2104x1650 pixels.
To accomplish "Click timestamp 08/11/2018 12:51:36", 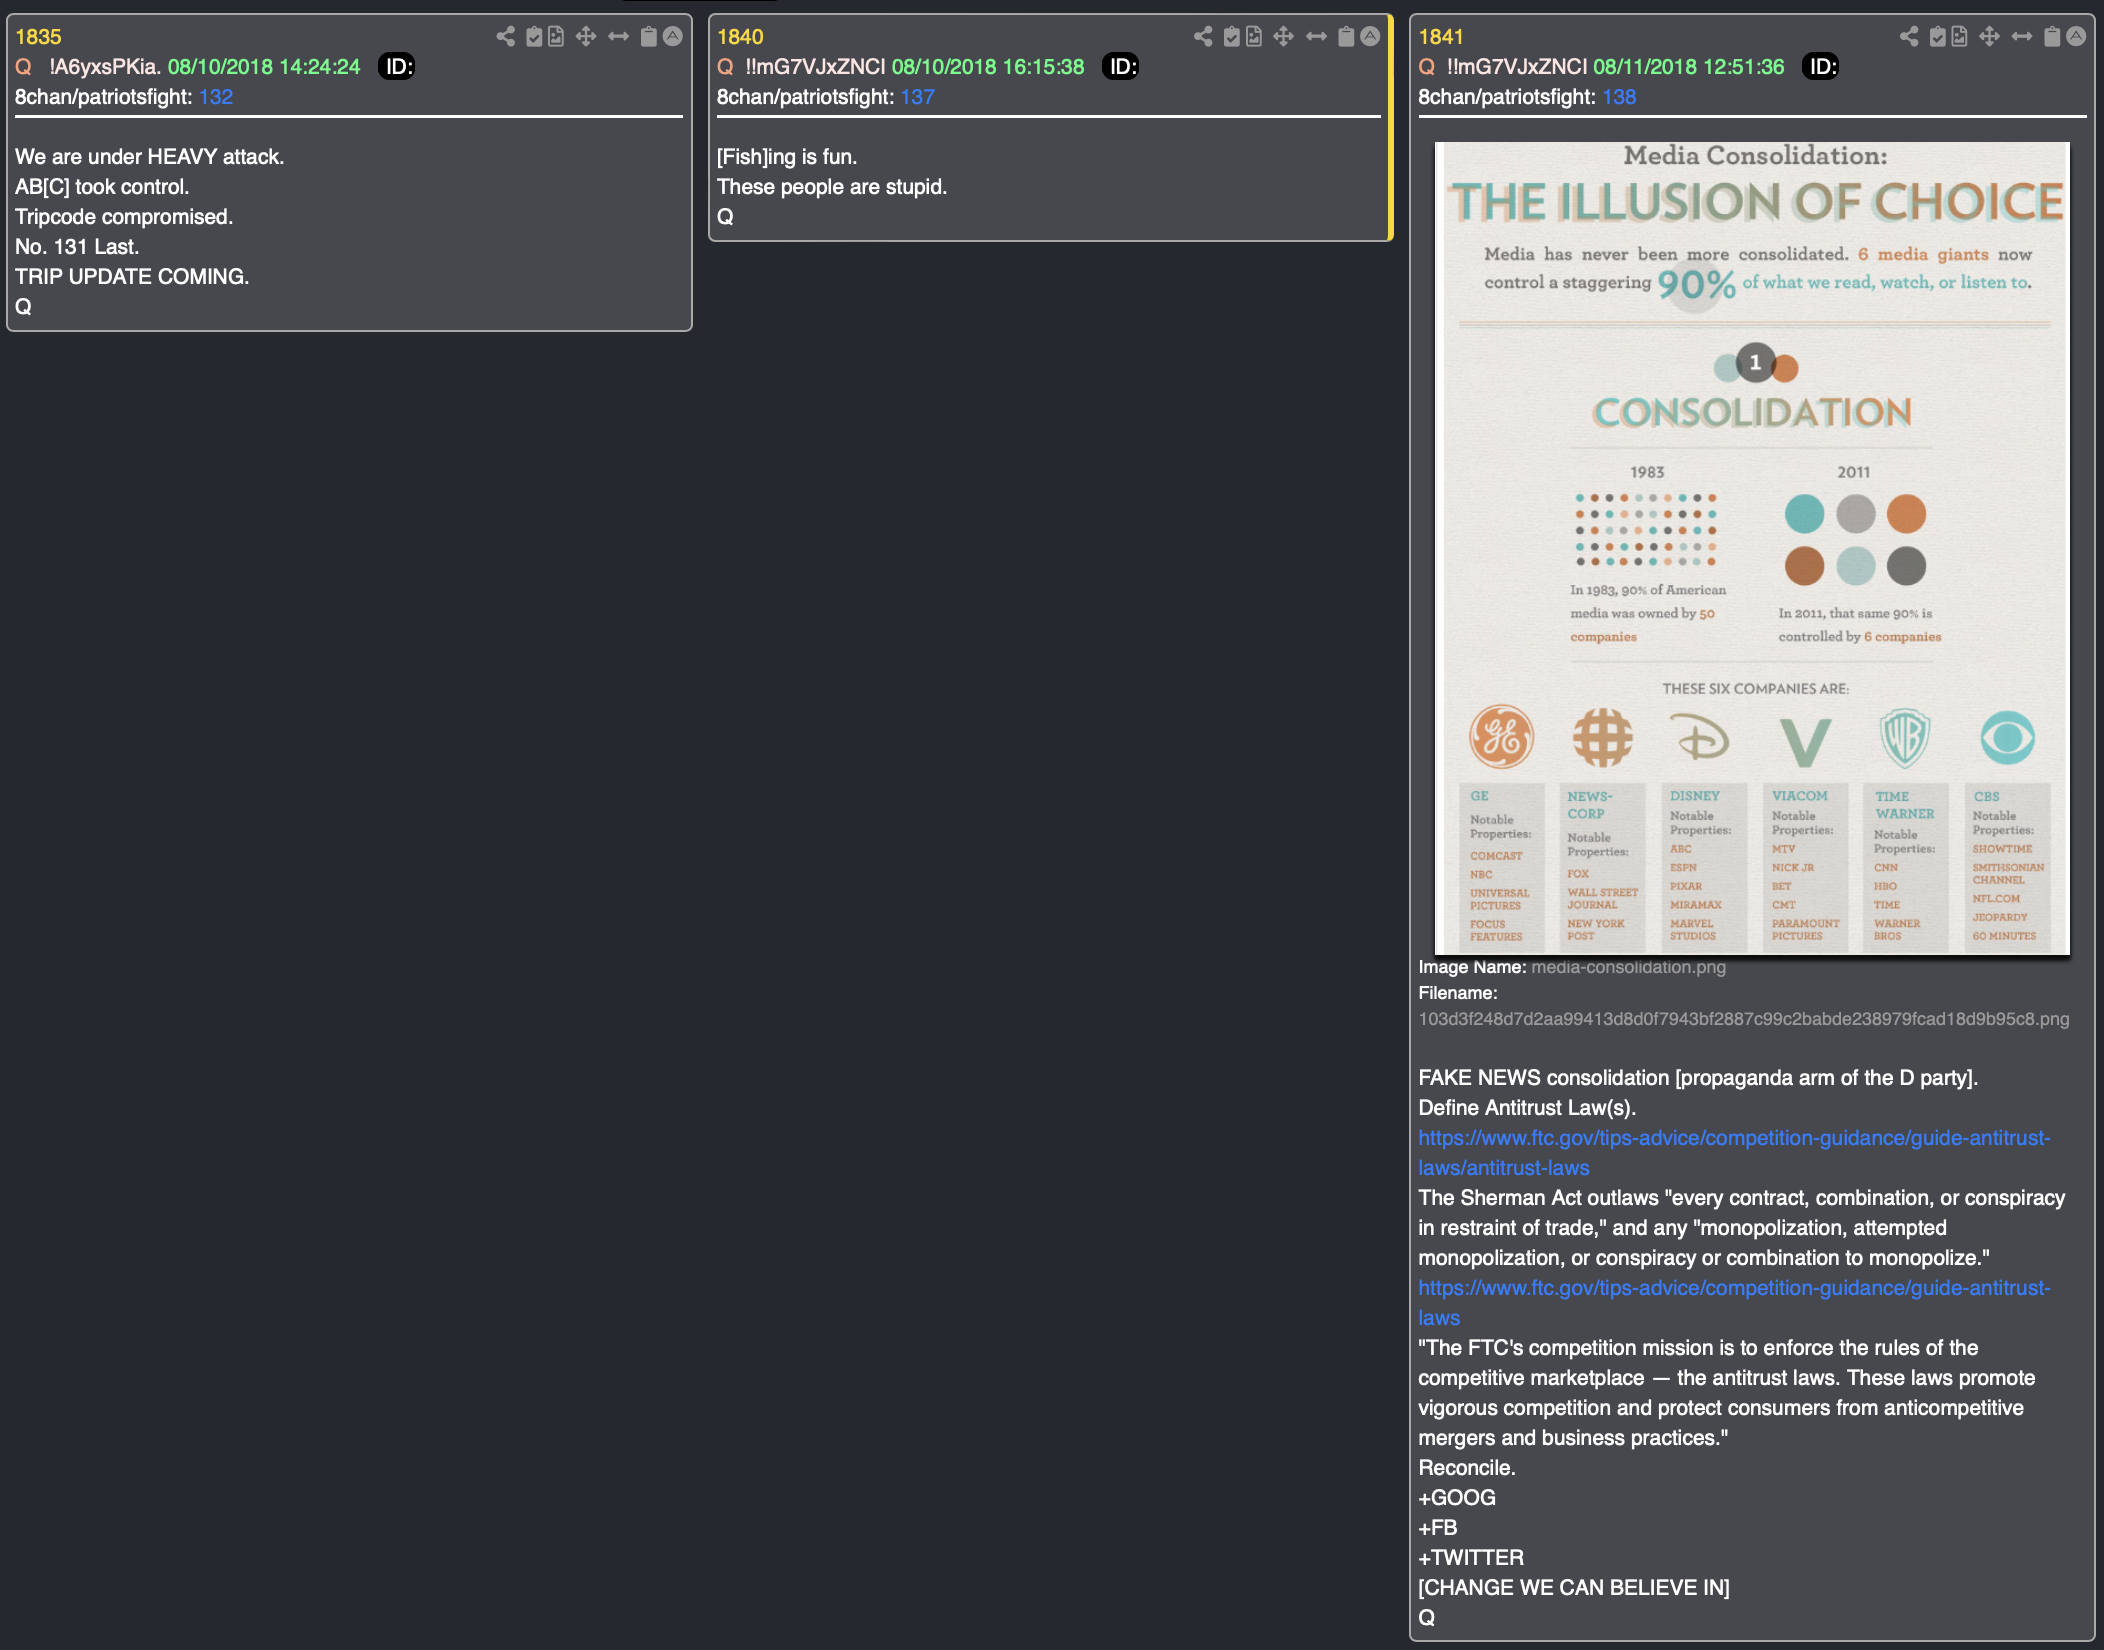I will click(1689, 67).
